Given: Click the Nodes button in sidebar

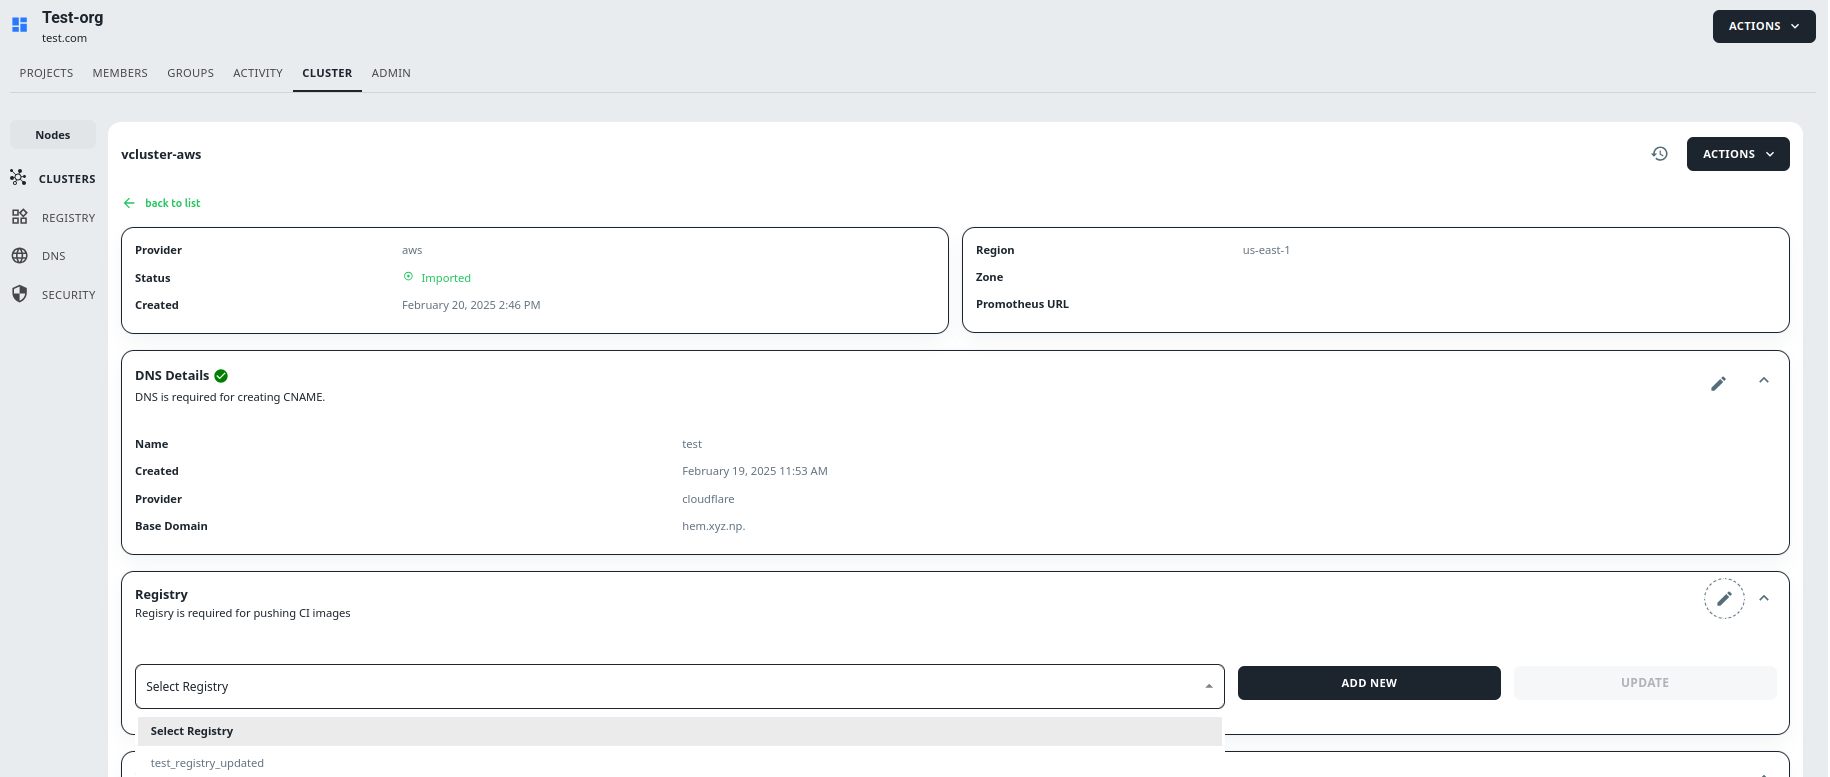Looking at the screenshot, I should coord(53,135).
